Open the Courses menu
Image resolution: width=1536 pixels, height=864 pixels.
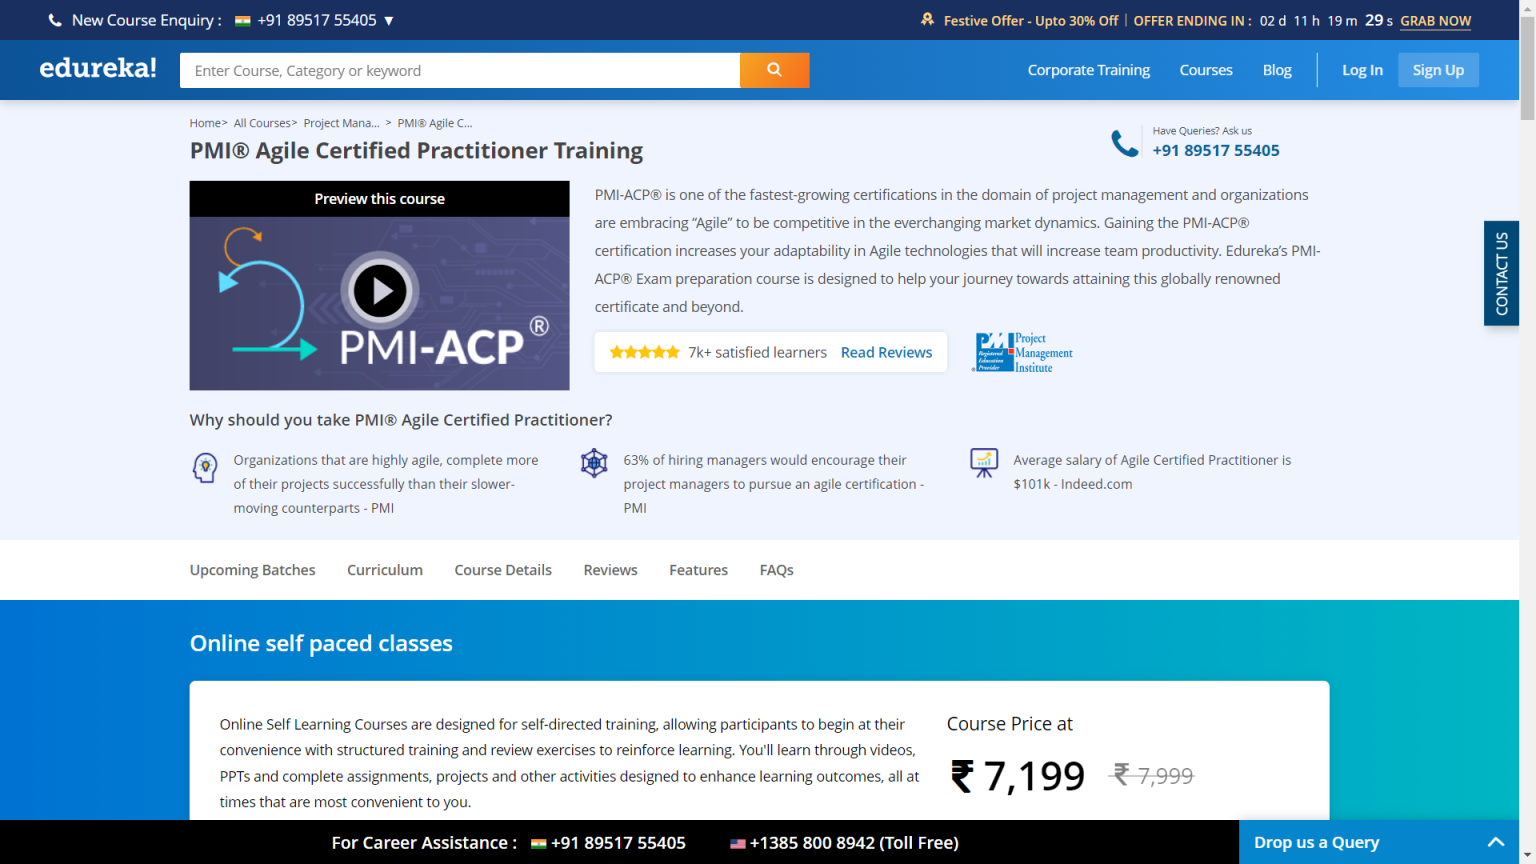[1205, 70]
